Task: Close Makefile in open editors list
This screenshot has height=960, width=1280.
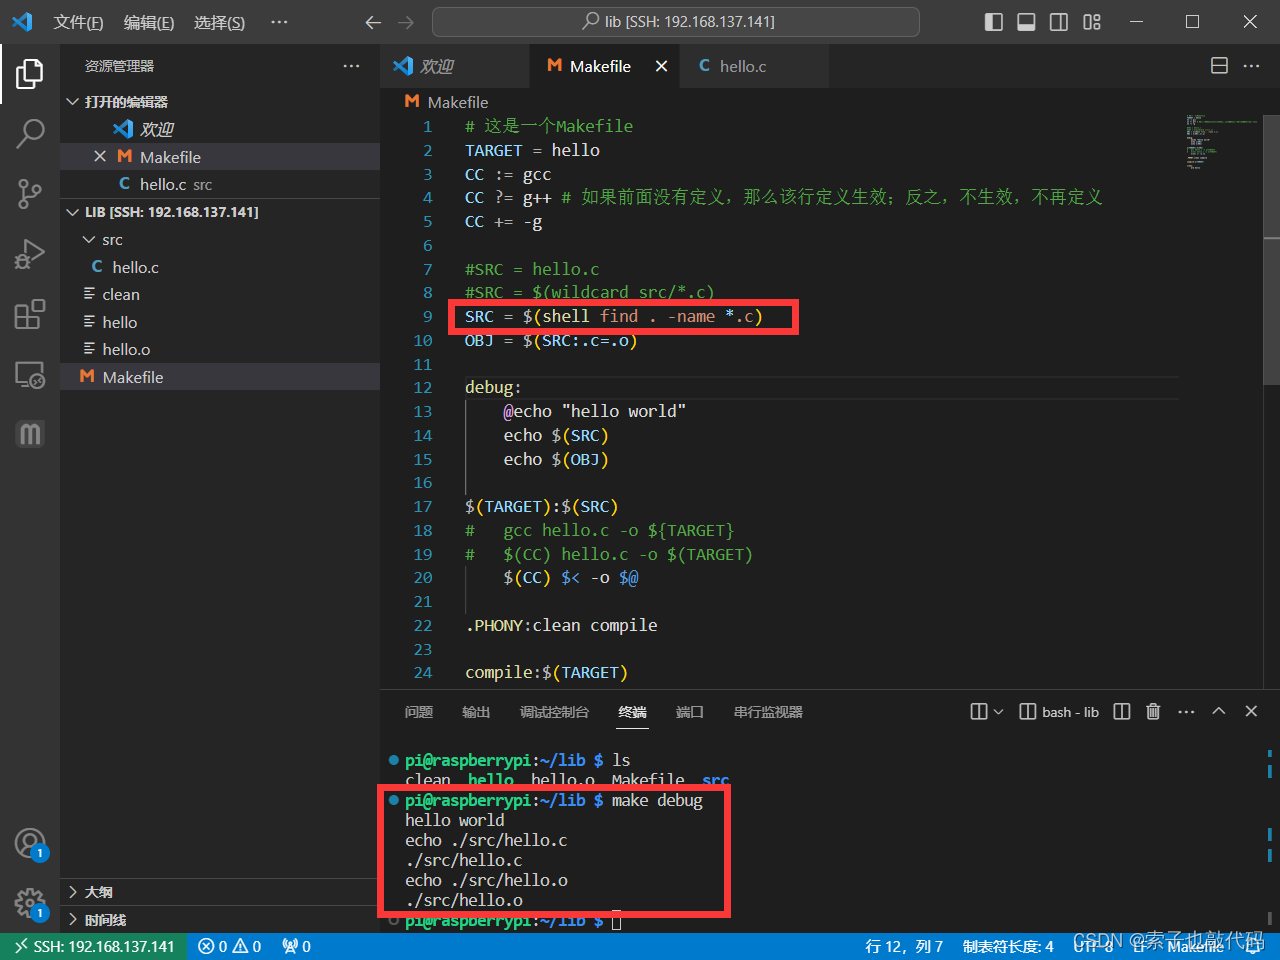Action: point(100,157)
